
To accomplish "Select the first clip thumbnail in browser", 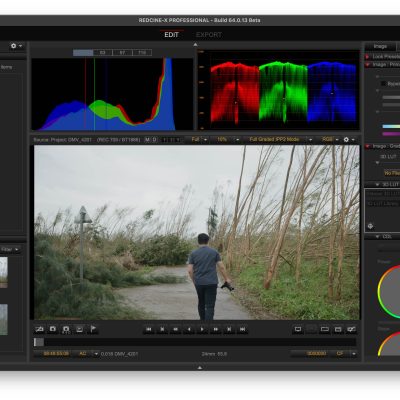I will pyautogui.click(x=4, y=272).
